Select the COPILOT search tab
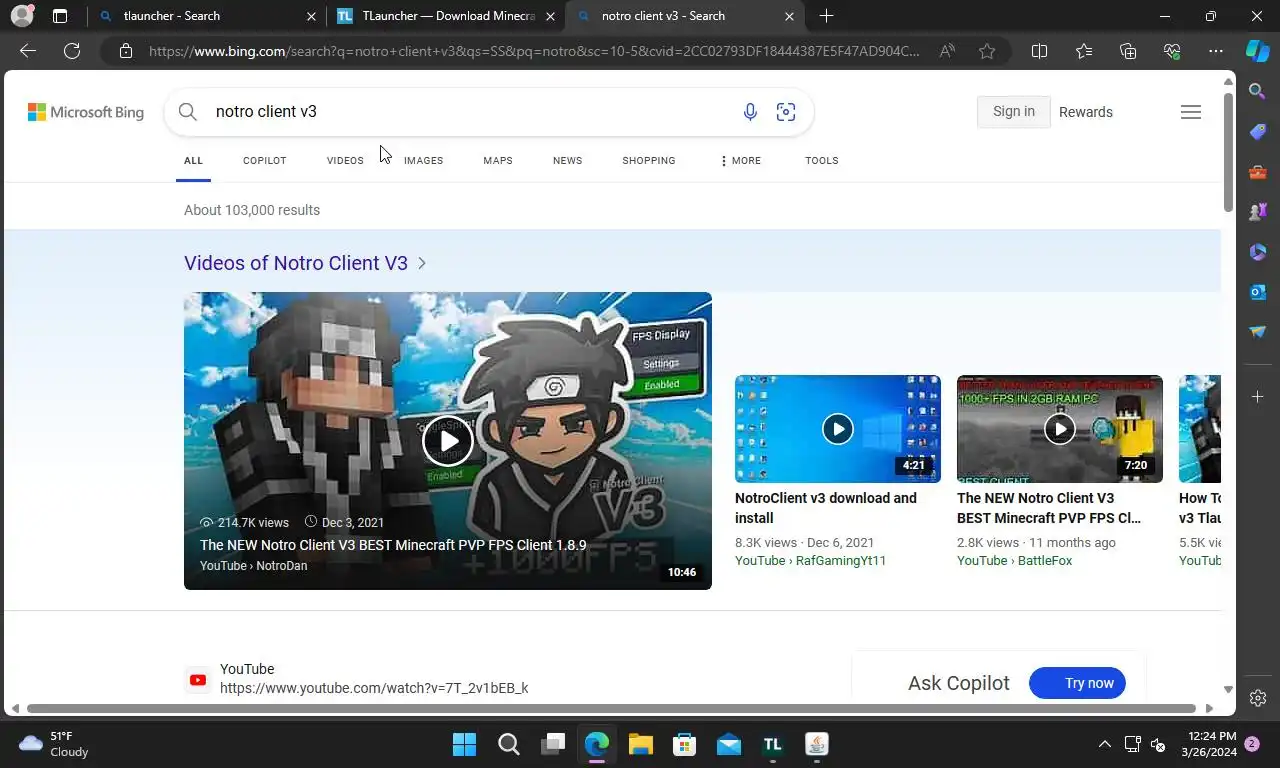The height and width of the screenshot is (768, 1280). pyautogui.click(x=264, y=160)
